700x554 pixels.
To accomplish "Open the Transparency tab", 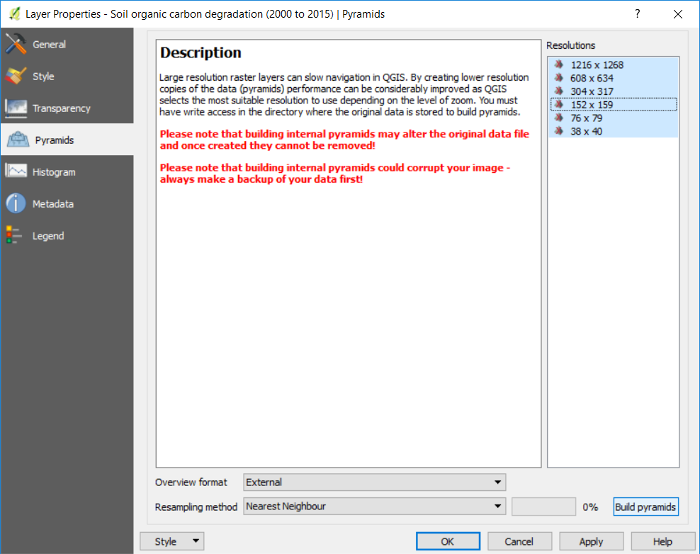I will pyautogui.click(x=67, y=108).
